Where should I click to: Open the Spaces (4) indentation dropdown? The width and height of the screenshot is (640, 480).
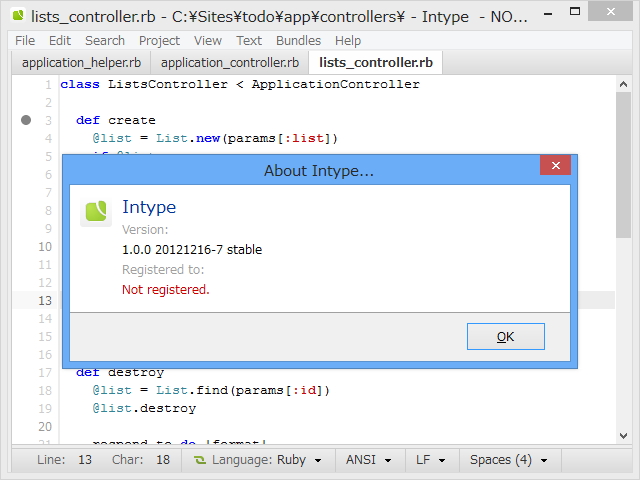click(509, 460)
